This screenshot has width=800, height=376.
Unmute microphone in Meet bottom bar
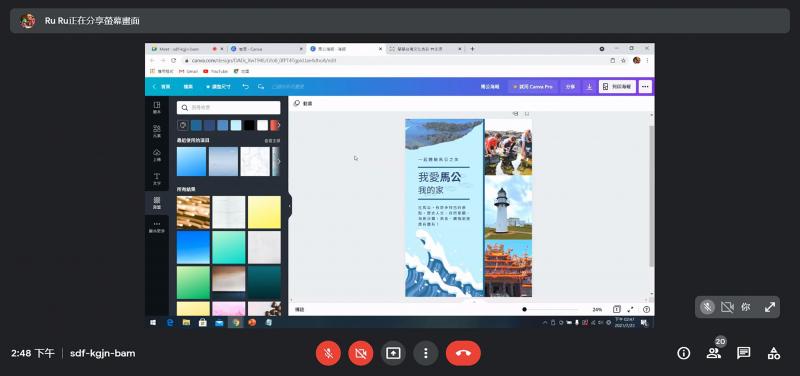coord(328,353)
